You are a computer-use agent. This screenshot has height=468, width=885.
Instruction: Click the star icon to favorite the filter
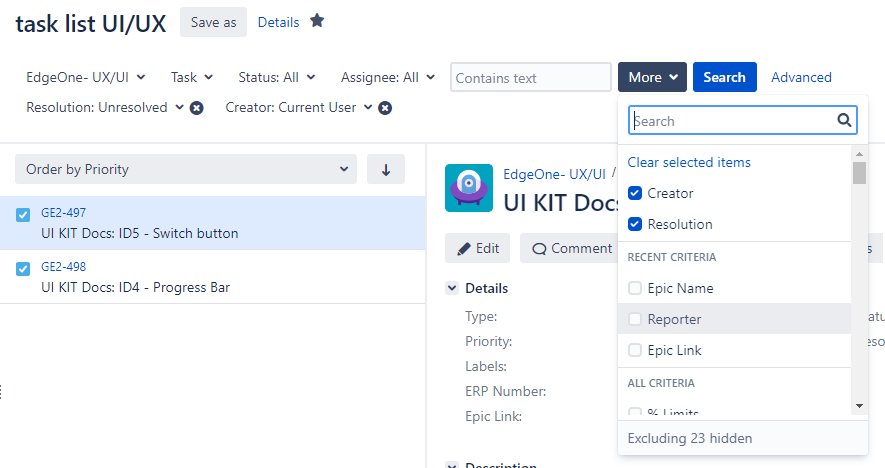317,21
